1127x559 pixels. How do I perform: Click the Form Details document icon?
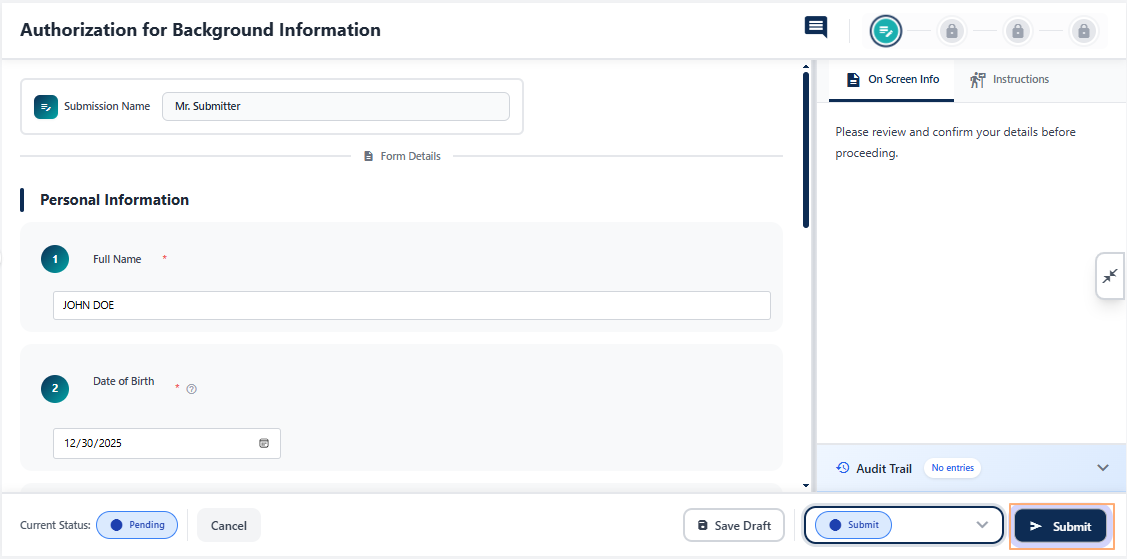pyautogui.click(x=369, y=156)
